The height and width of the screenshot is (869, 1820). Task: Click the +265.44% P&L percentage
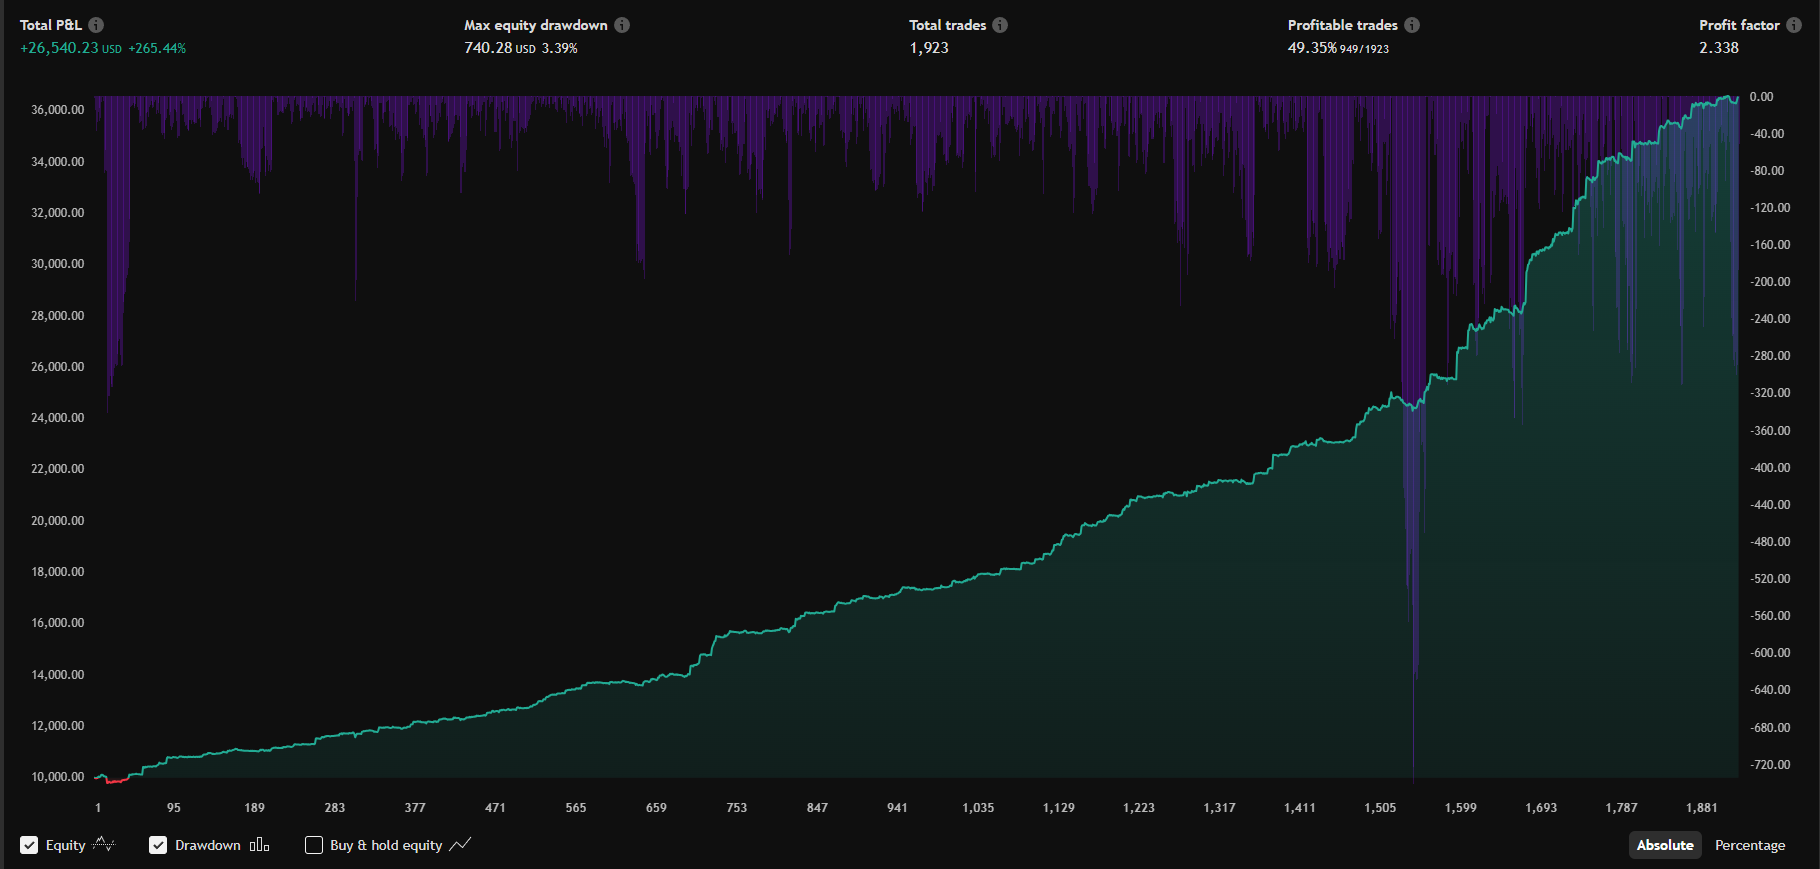tap(157, 48)
